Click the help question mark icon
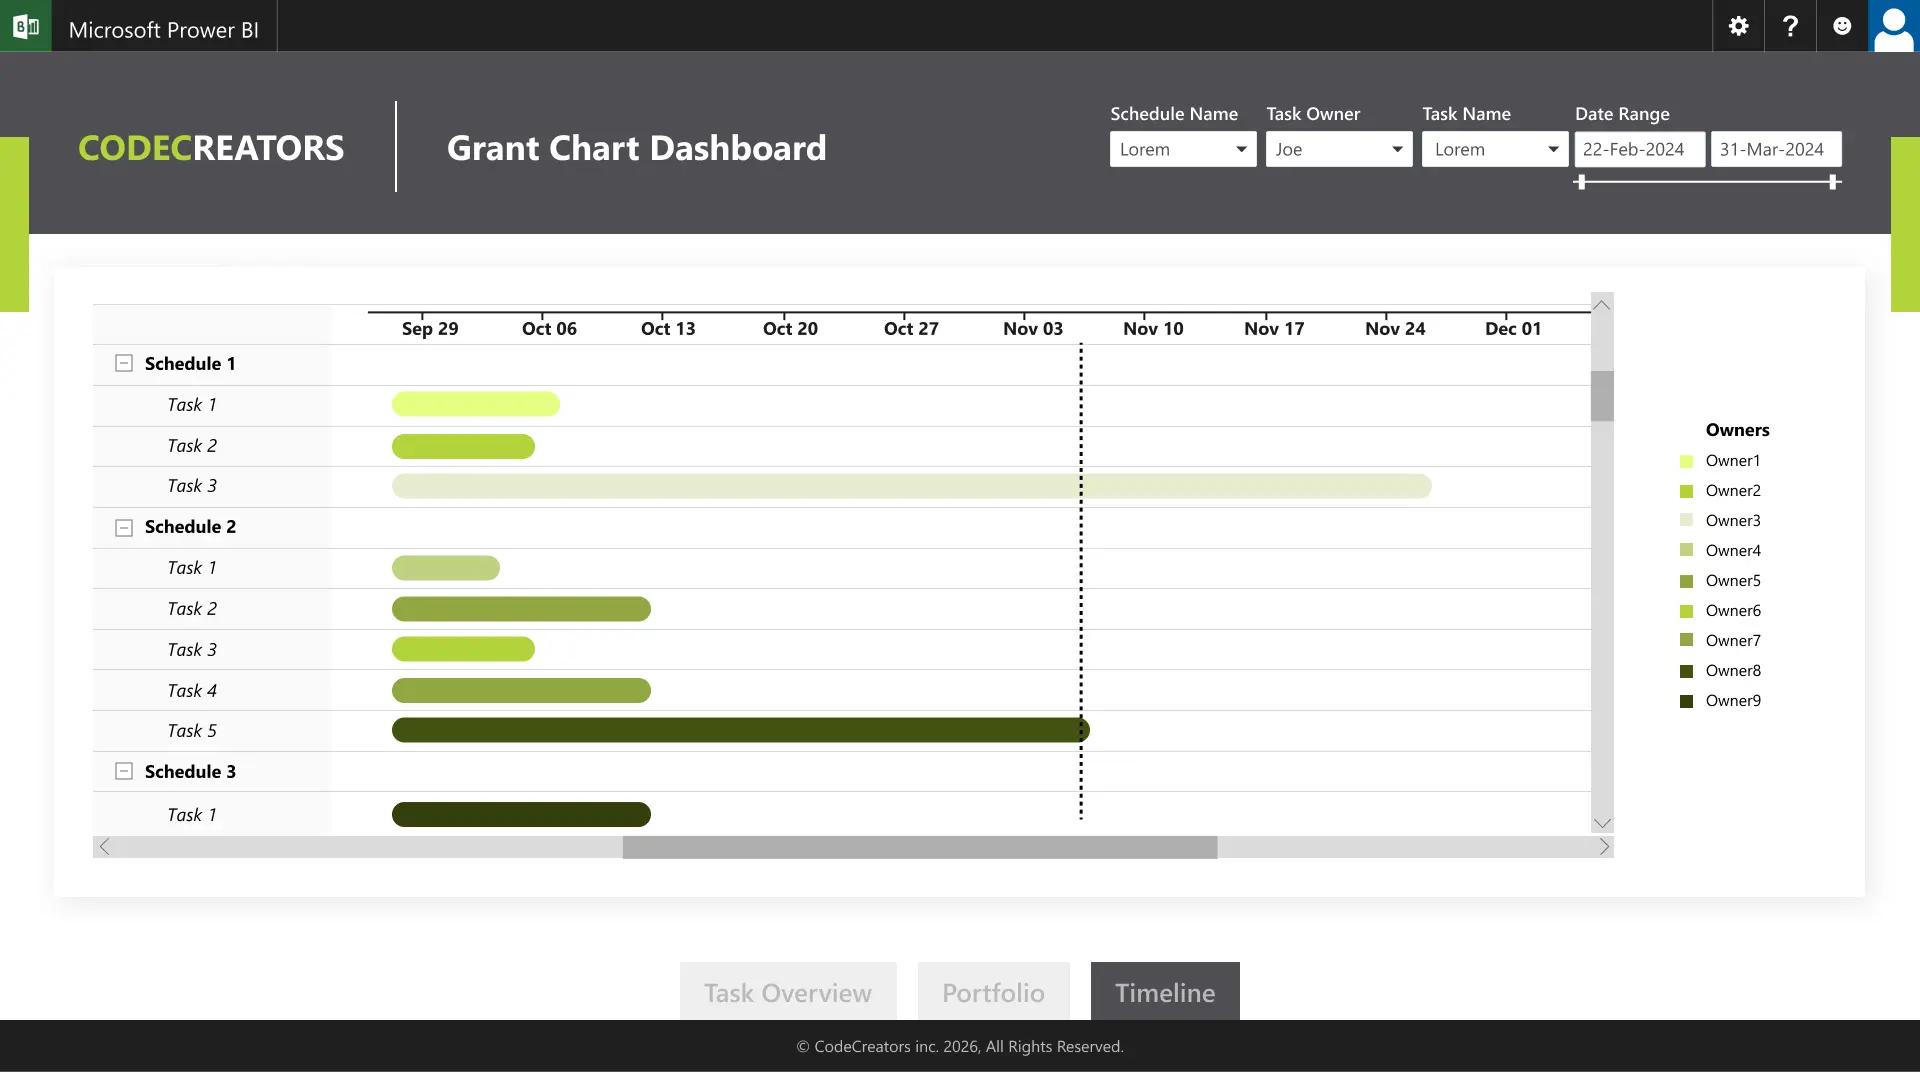1920x1072 pixels. tap(1789, 26)
